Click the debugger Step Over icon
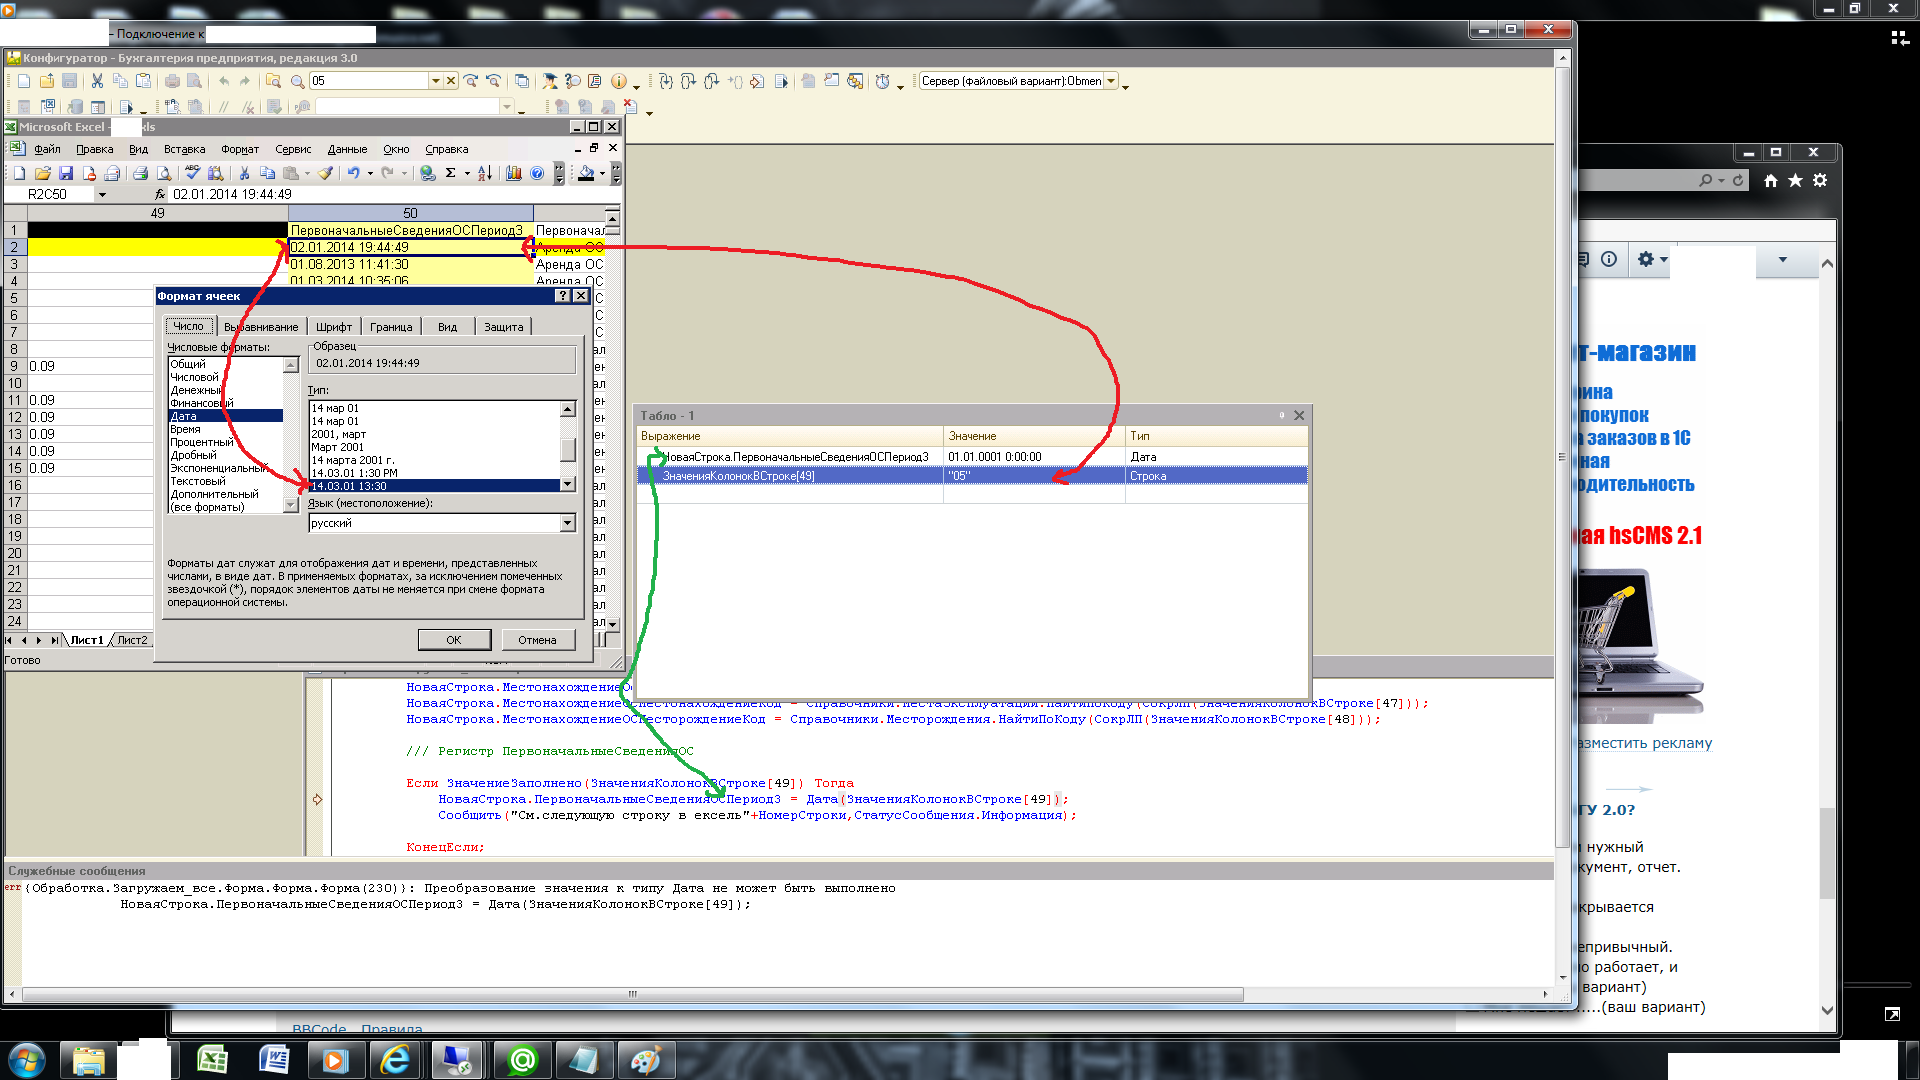Viewport: 1920px width, 1080px height. click(689, 81)
